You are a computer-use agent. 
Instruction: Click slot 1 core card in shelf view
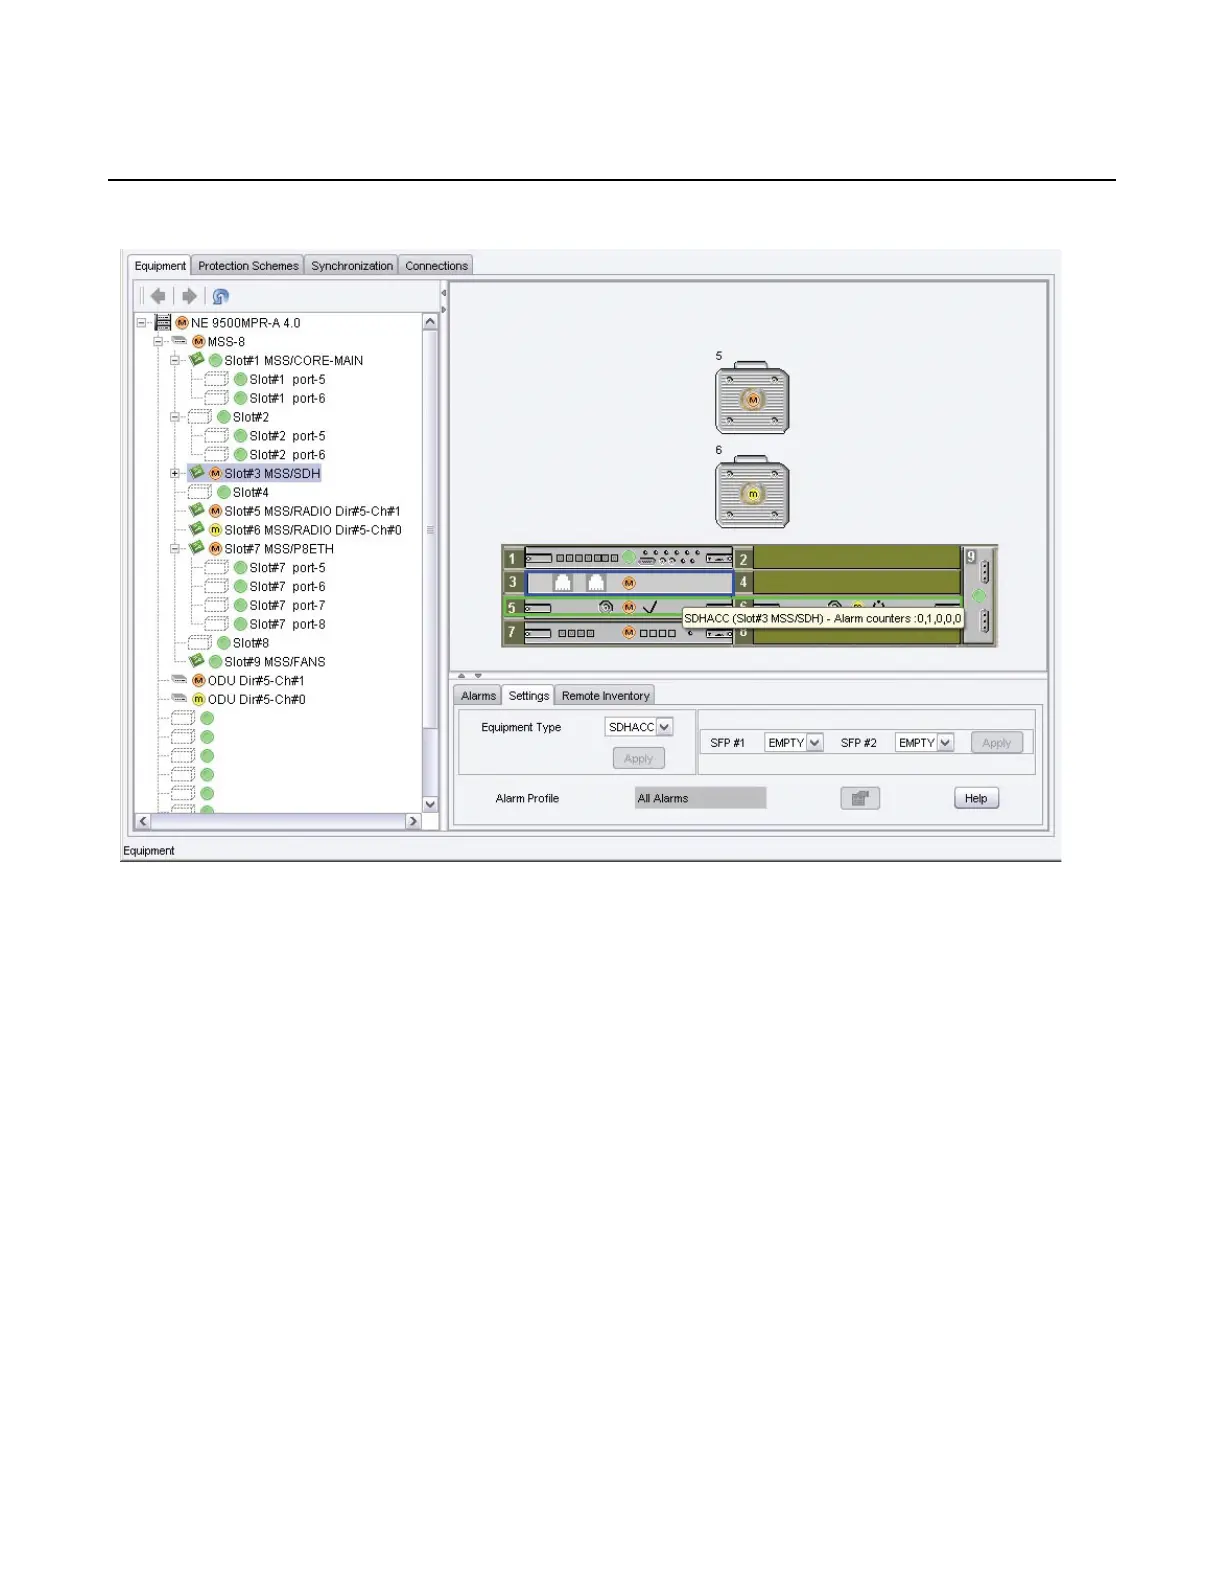click(629, 558)
